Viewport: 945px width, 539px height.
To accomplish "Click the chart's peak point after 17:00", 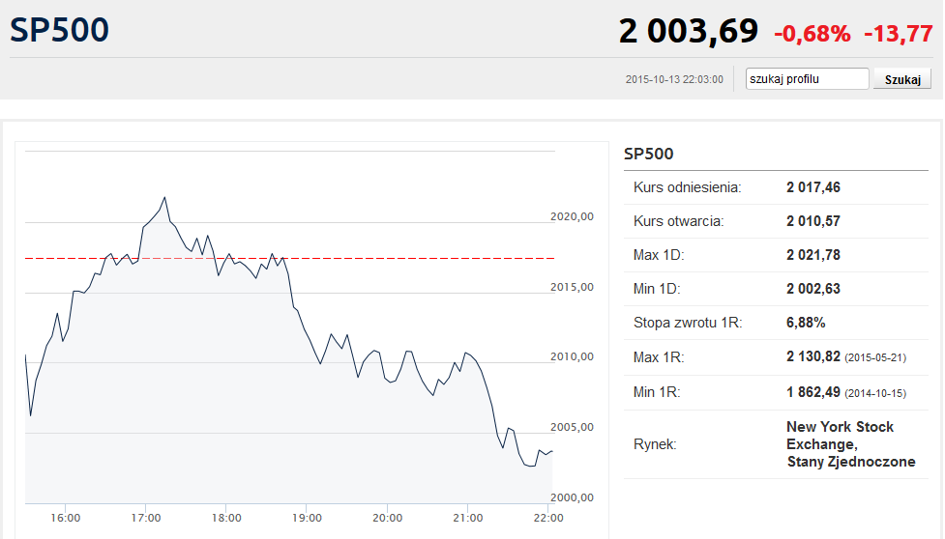I will 165,198.
